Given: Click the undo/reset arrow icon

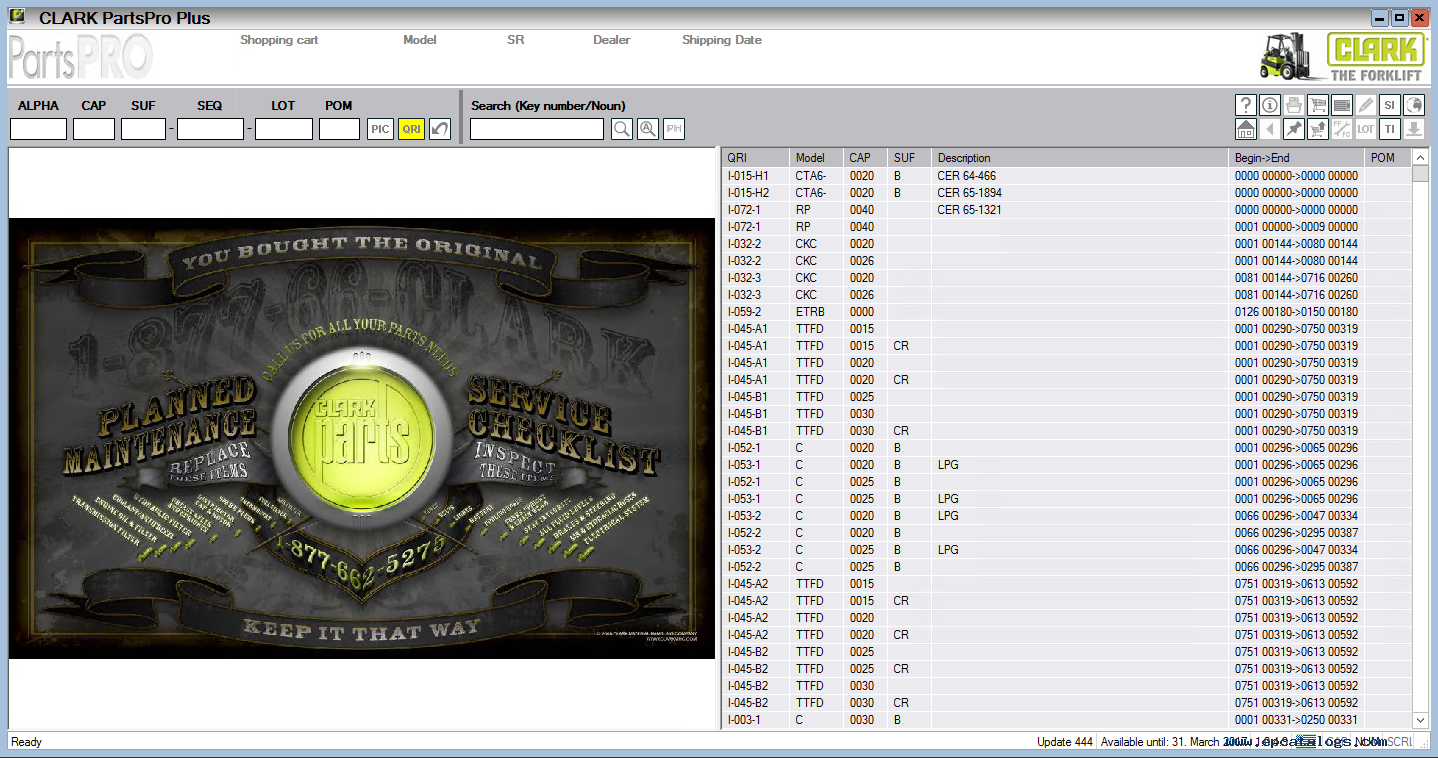Looking at the screenshot, I should [x=440, y=129].
